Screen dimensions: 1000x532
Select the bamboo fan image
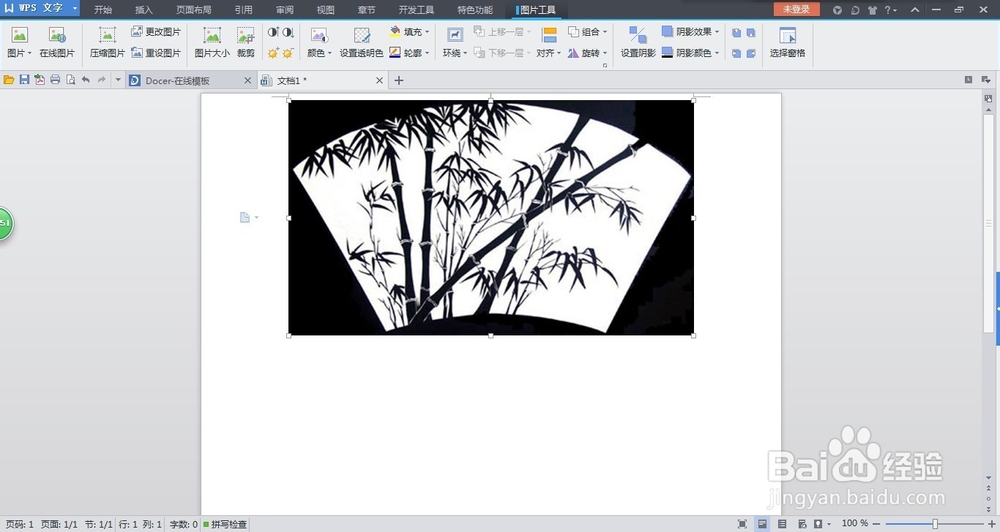click(x=491, y=218)
